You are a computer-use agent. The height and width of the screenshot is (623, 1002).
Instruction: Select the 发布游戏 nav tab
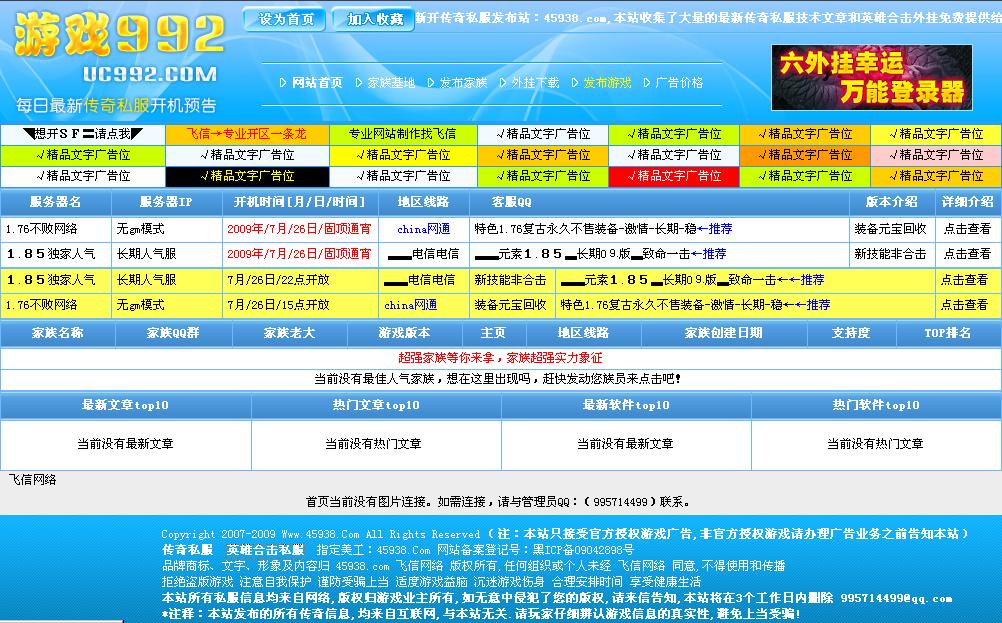[609, 83]
